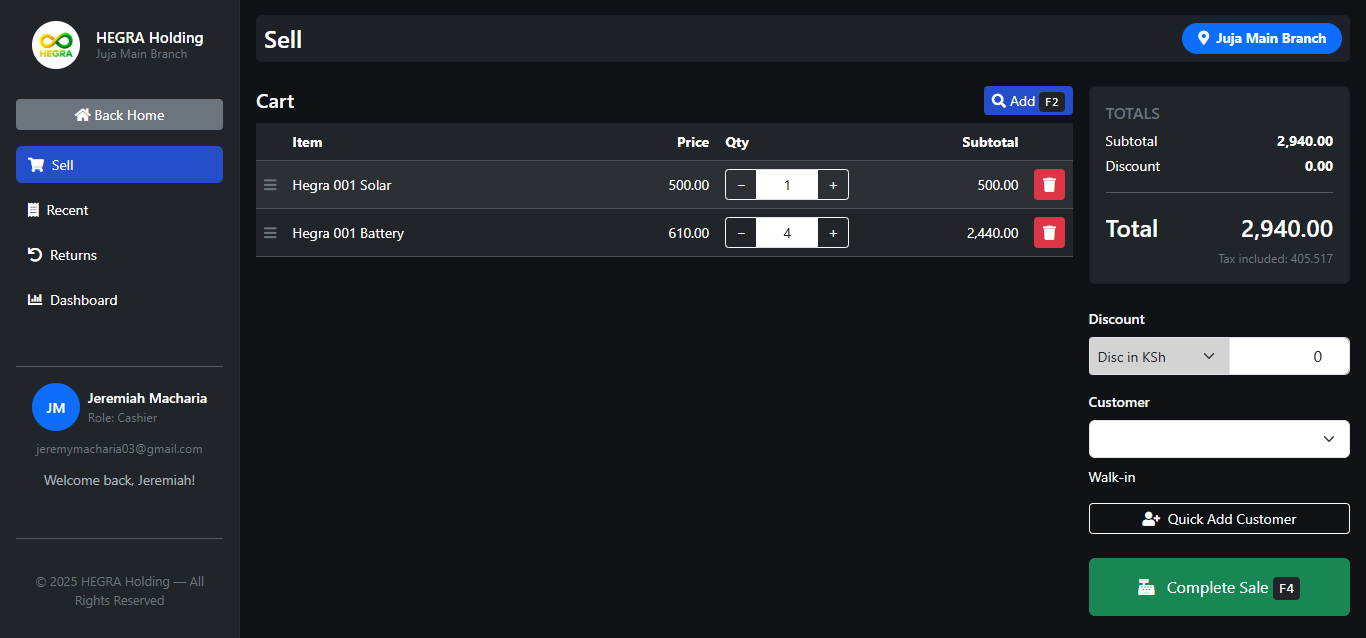
Task: Increase Hegra 001 Solar quantity with plus
Action: pos(833,185)
